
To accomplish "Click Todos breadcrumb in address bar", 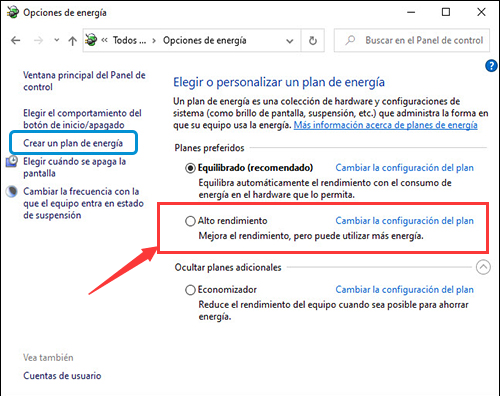I will coord(129,40).
